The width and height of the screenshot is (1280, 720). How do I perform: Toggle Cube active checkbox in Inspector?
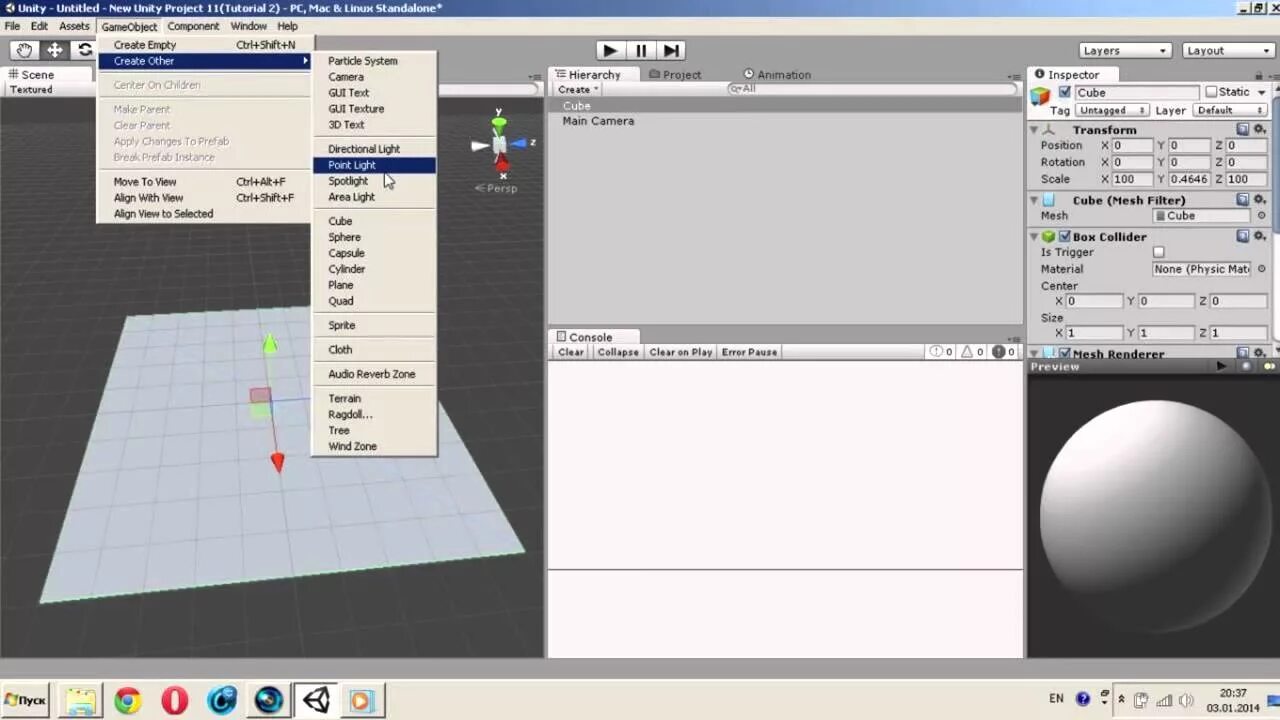pos(1065,92)
